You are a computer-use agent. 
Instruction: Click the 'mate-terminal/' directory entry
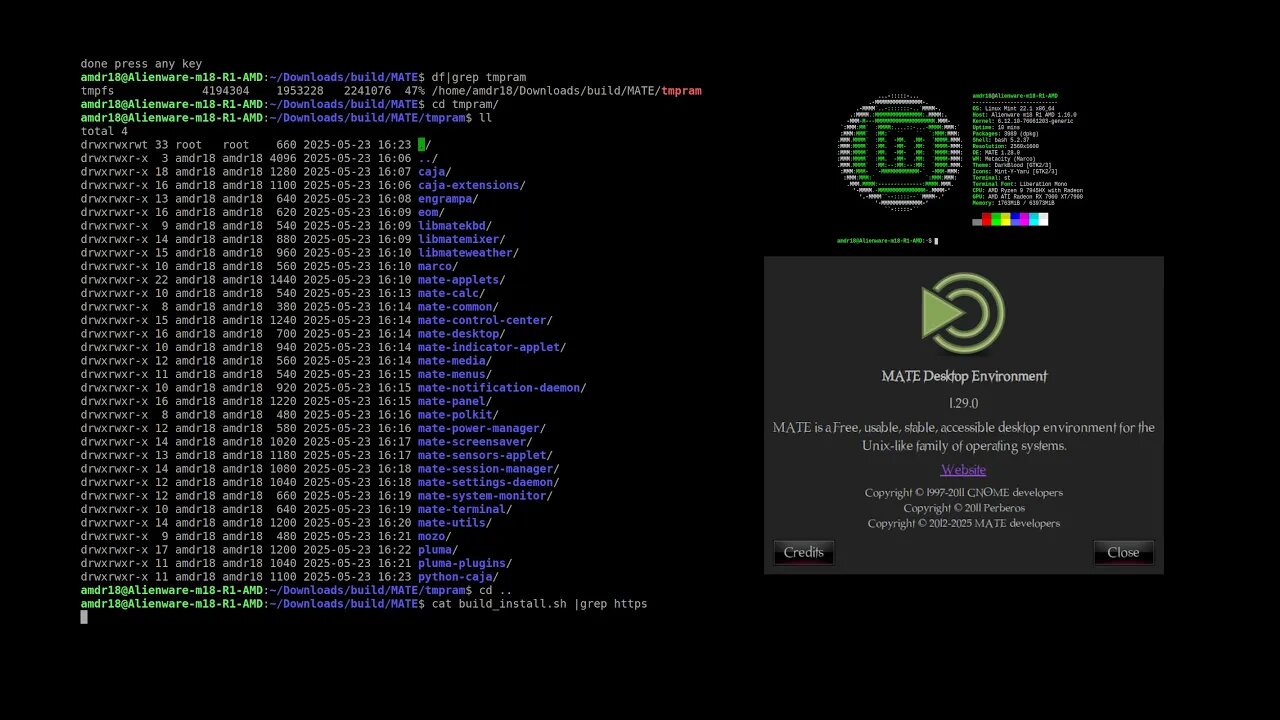pos(465,509)
